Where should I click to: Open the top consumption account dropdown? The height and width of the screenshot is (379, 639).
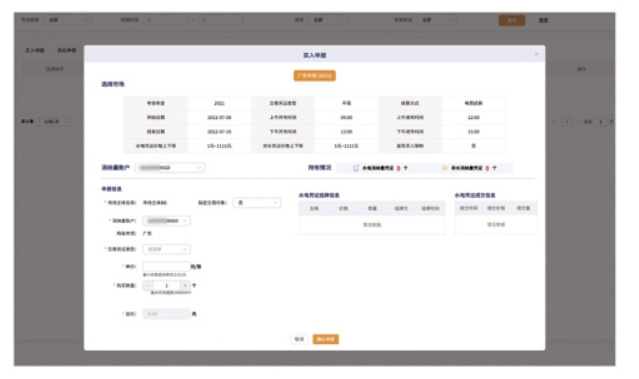(170, 167)
